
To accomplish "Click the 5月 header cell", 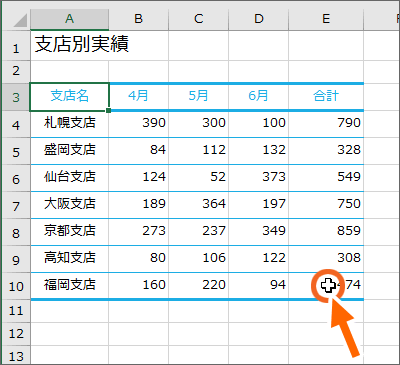I will coord(199,97).
